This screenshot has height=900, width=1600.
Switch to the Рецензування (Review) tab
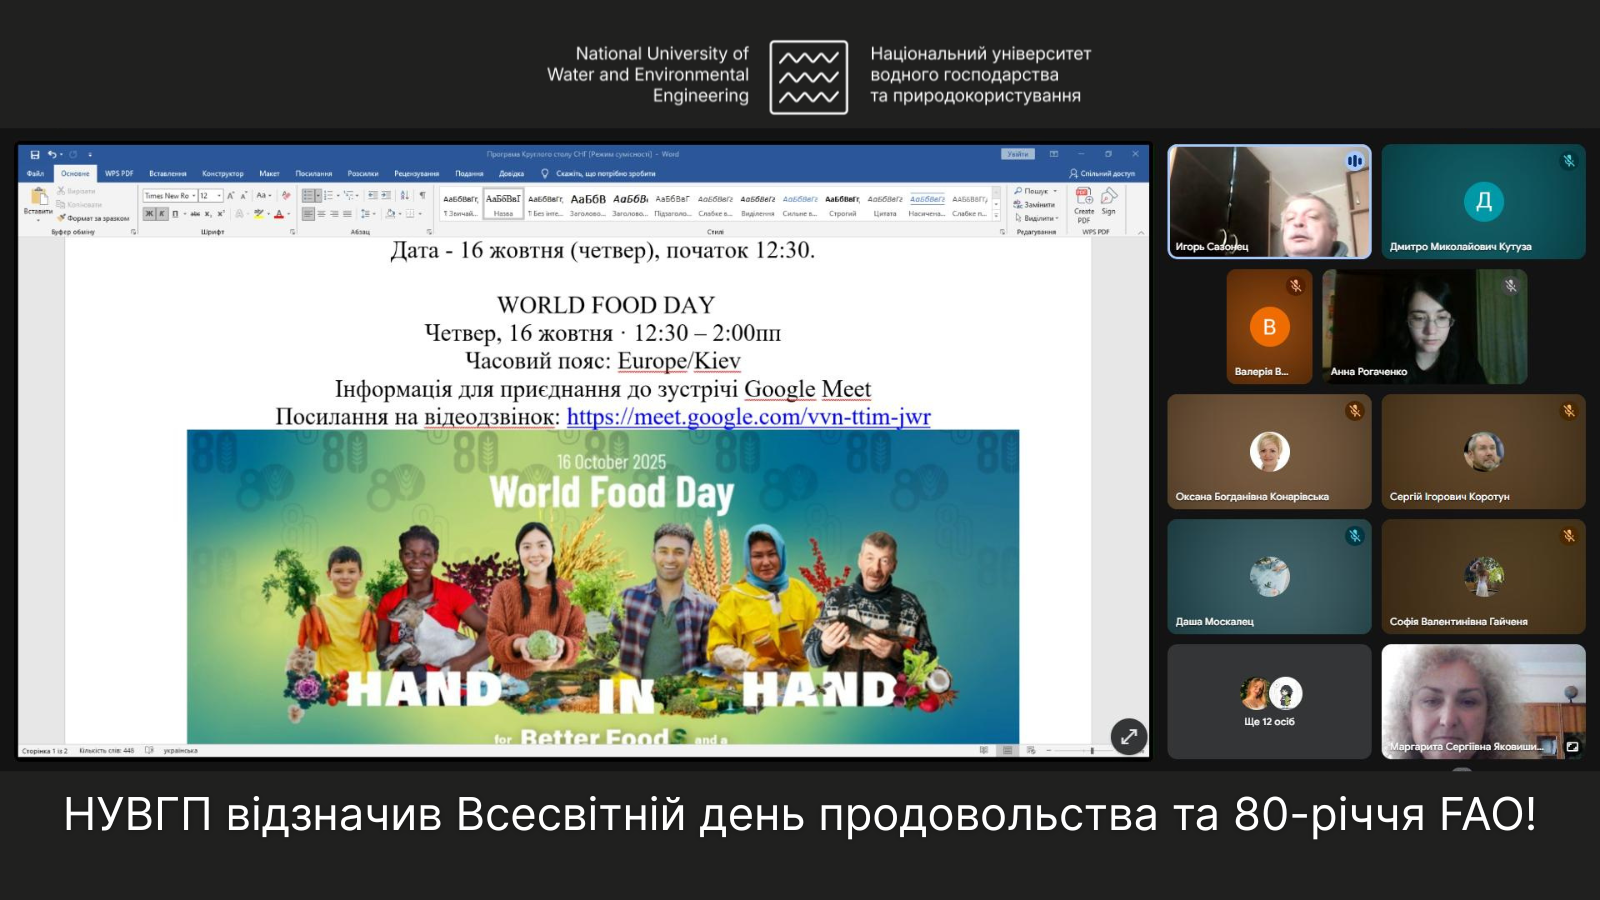coord(416,174)
